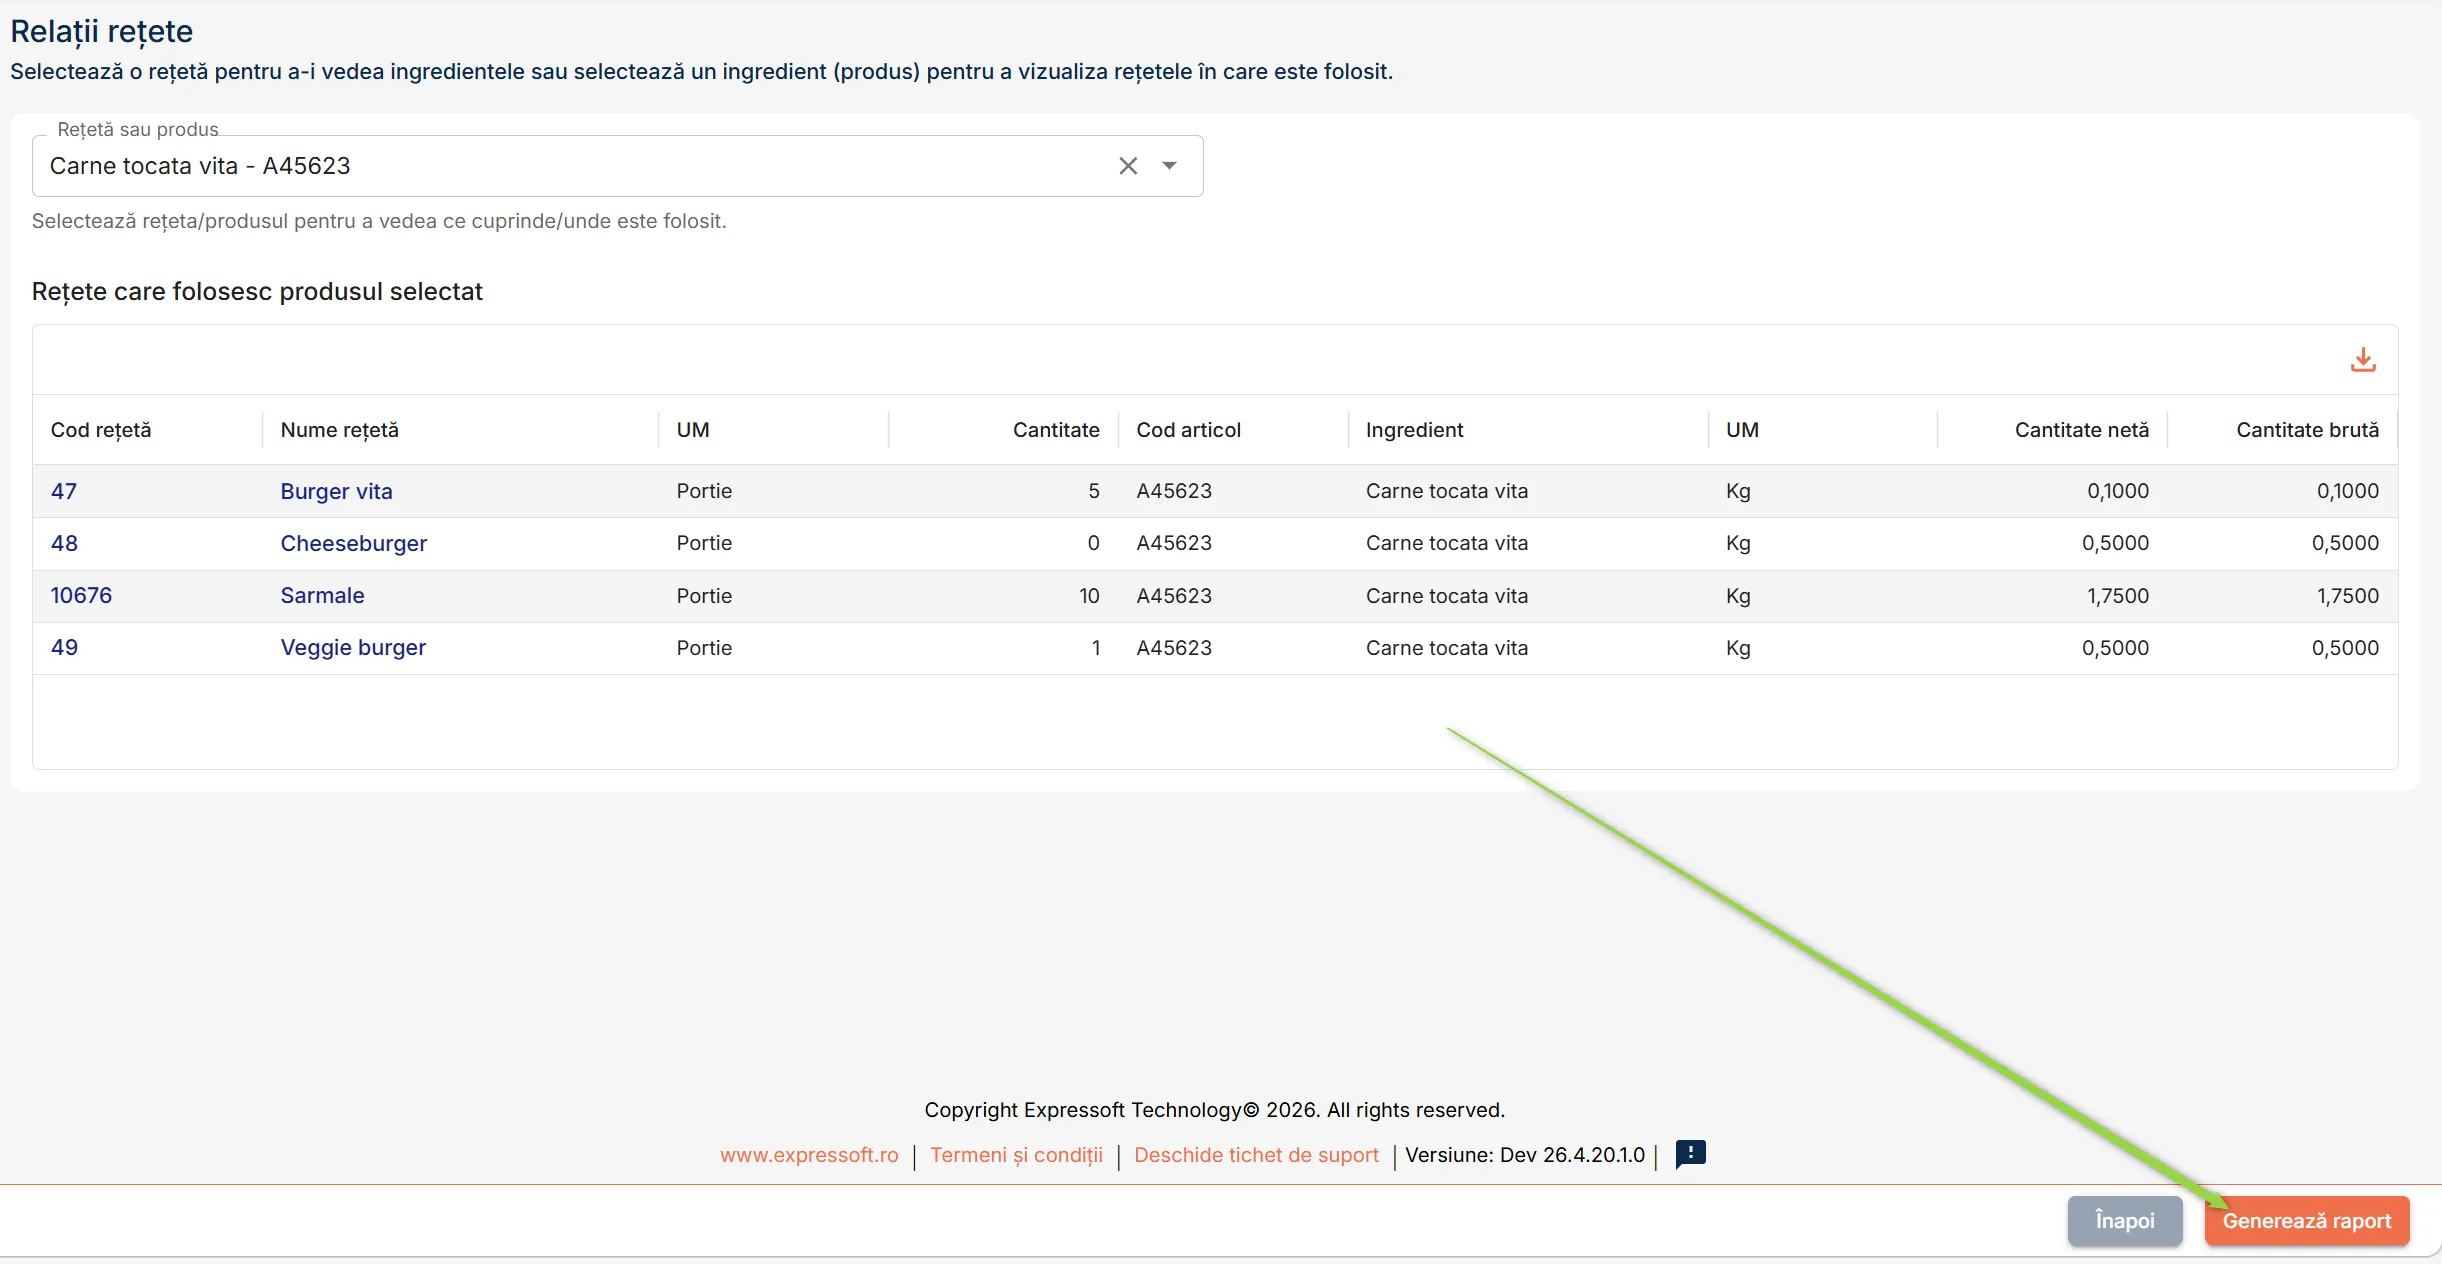Image resolution: width=2442 pixels, height=1264 pixels.
Task: Open the Burger vita recipe
Action: pos(336,491)
